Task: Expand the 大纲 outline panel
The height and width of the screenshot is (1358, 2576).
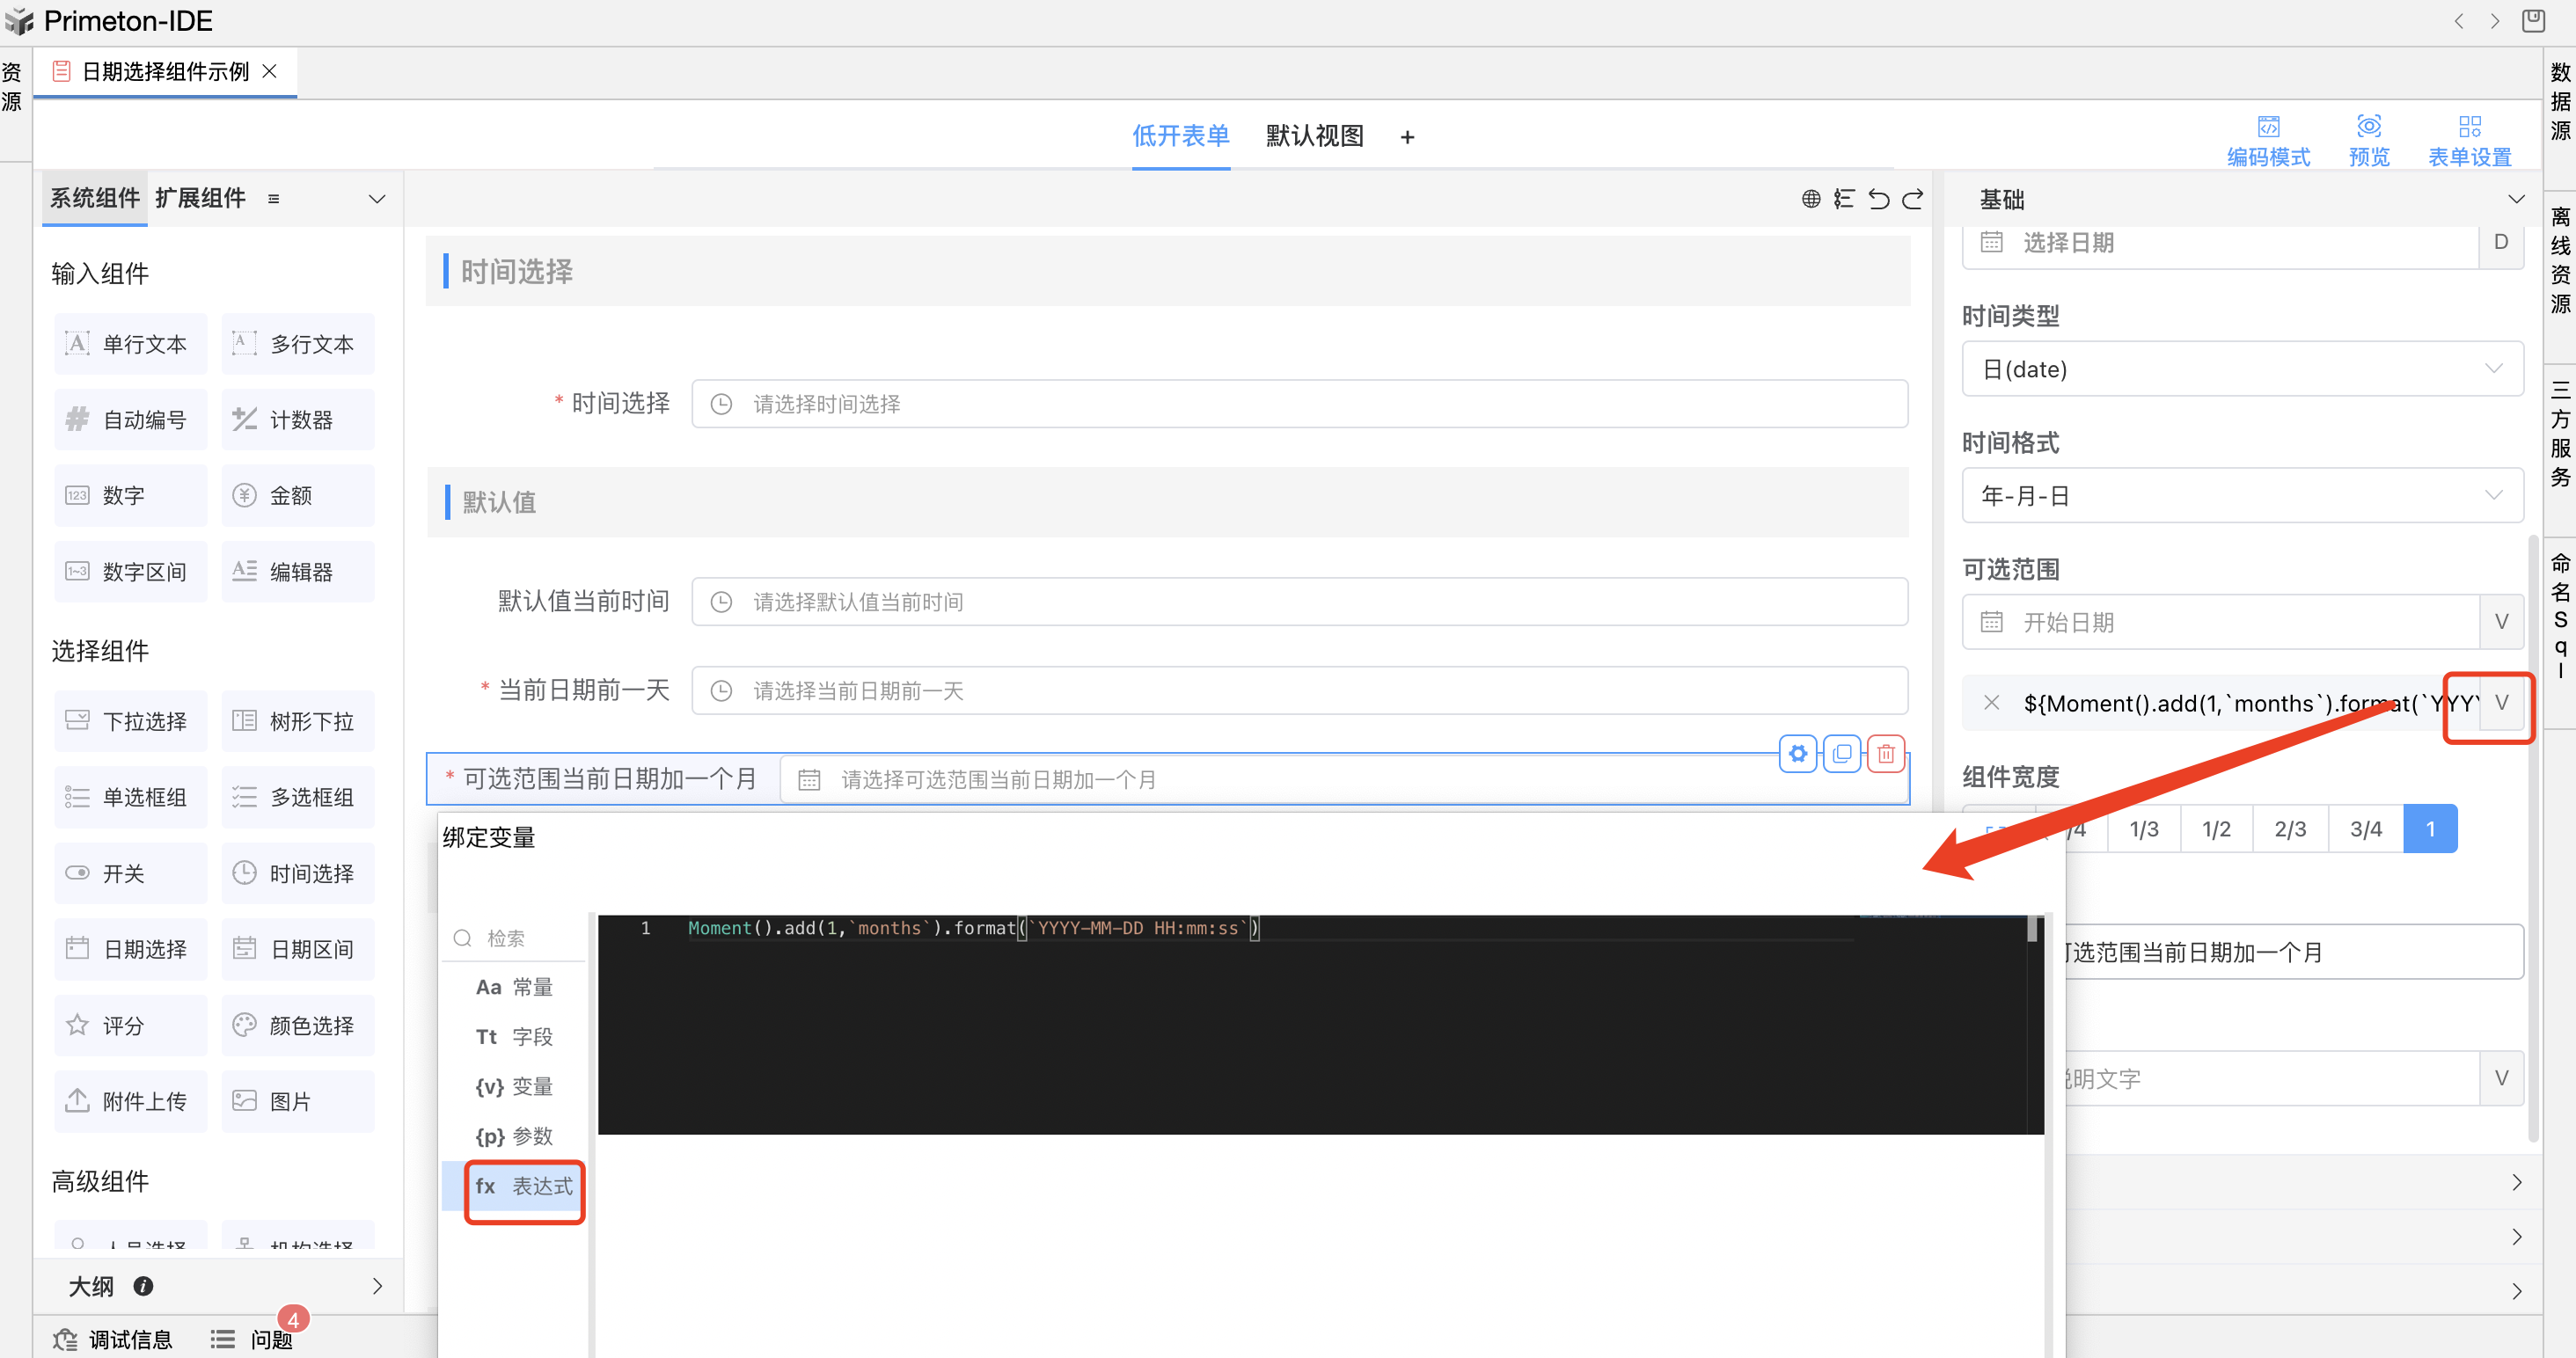Action: pos(377,1286)
